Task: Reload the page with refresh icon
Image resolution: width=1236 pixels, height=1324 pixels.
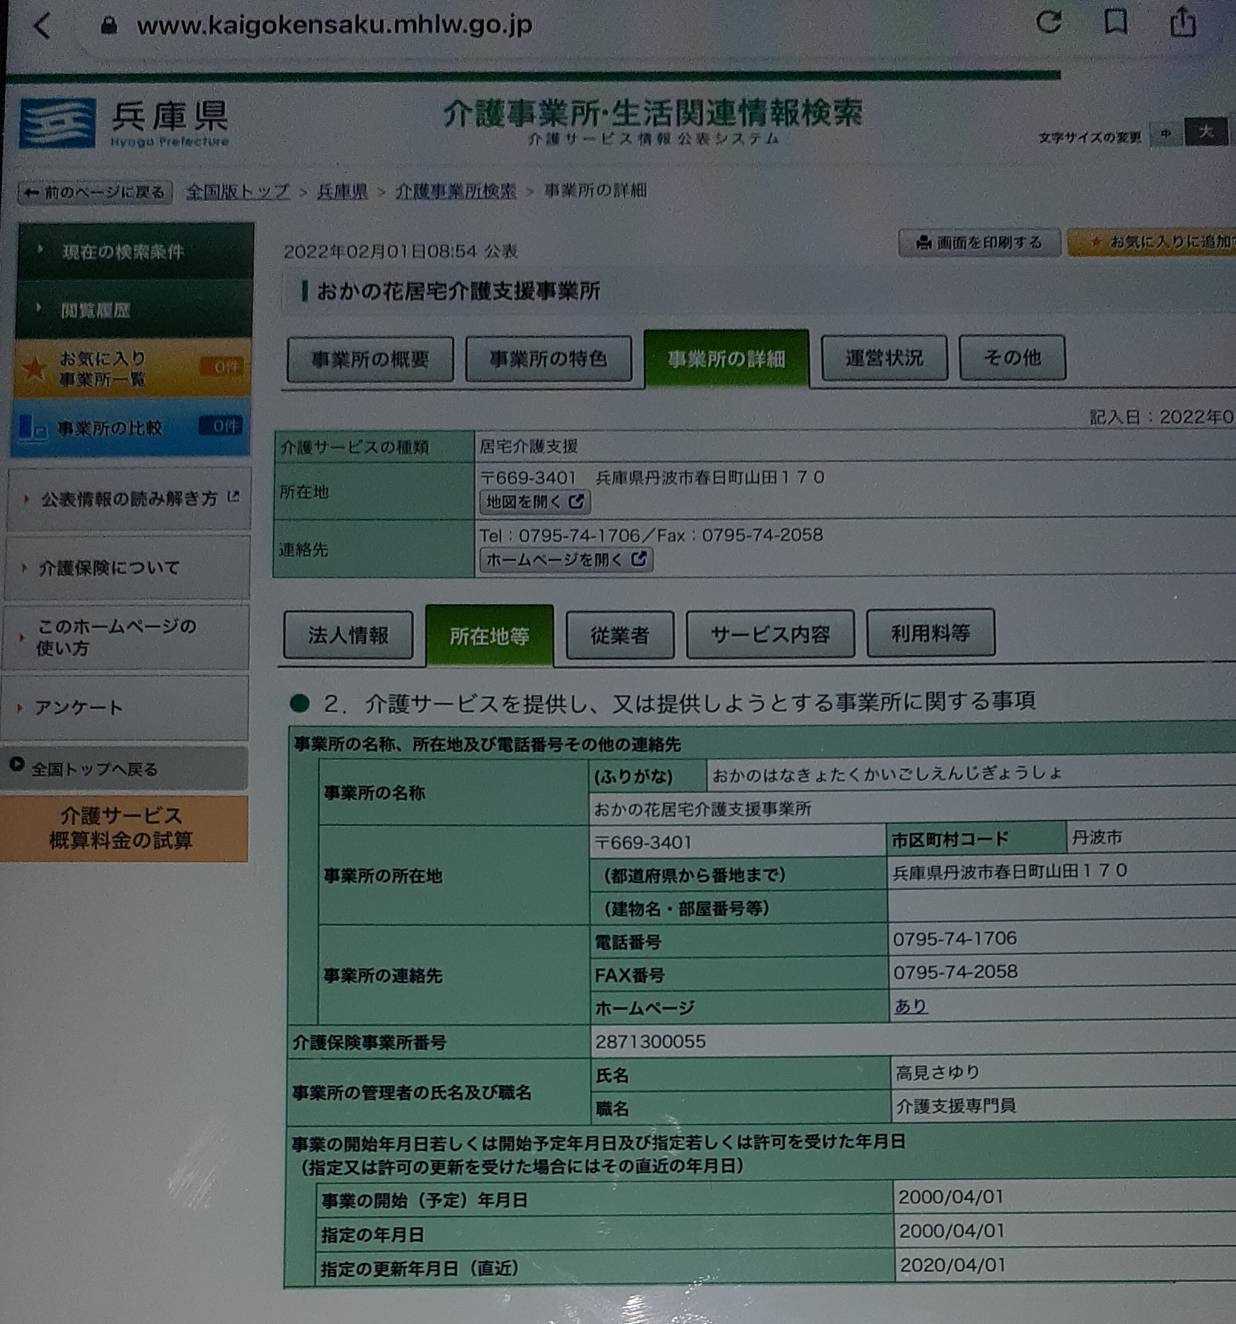Action: (1049, 21)
